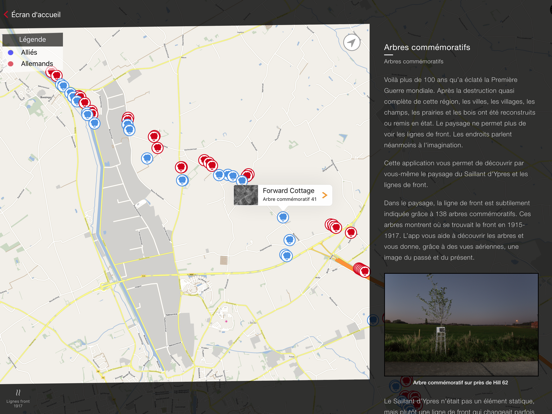Select the blue marker below Forward Cottage callout
The image size is (552, 414).
(x=283, y=217)
